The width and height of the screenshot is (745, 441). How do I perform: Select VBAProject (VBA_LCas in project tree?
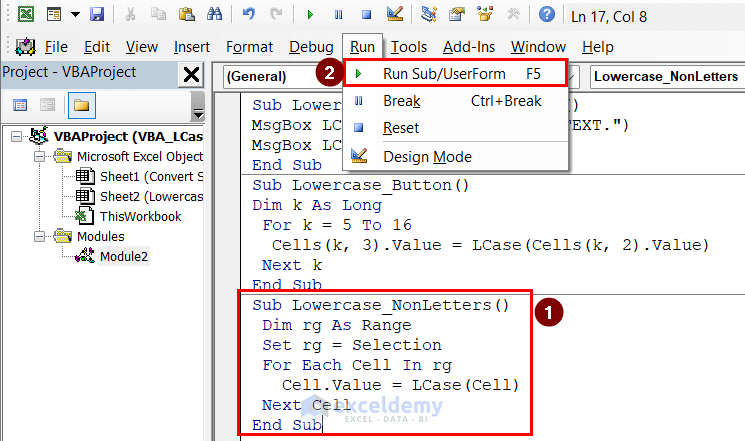click(x=128, y=137)
